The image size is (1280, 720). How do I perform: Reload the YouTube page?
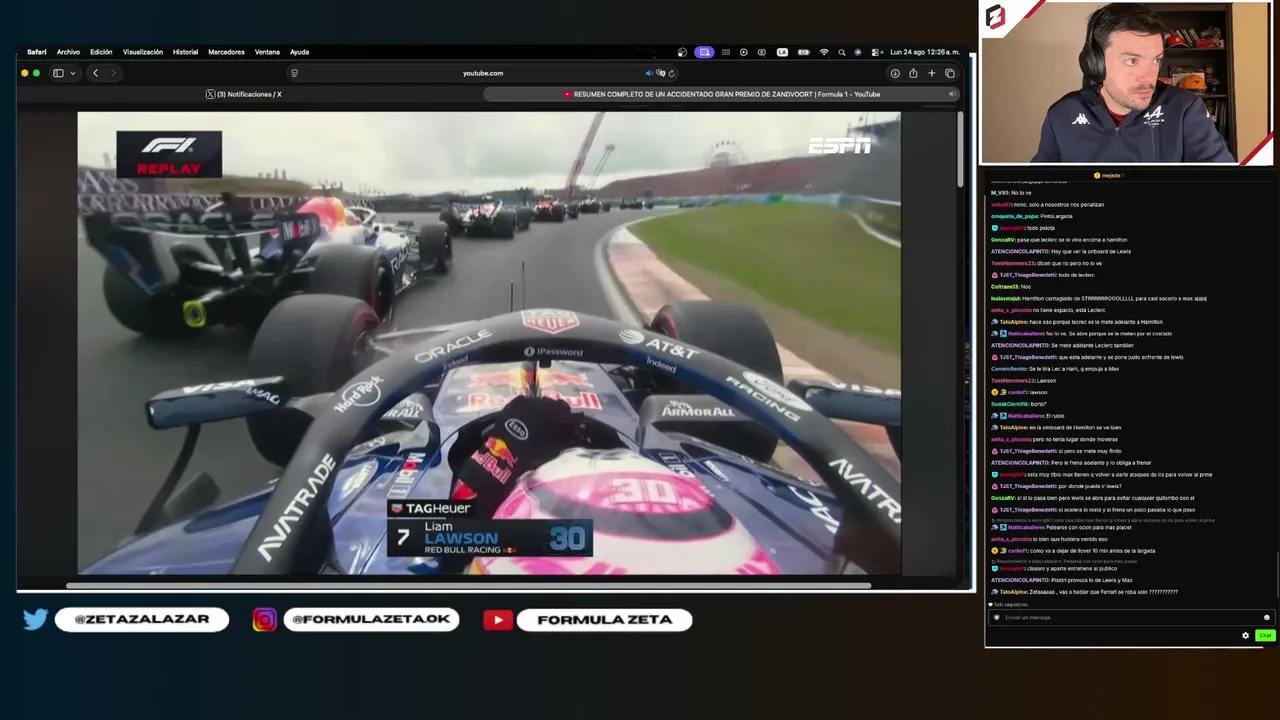coord(671,73)
